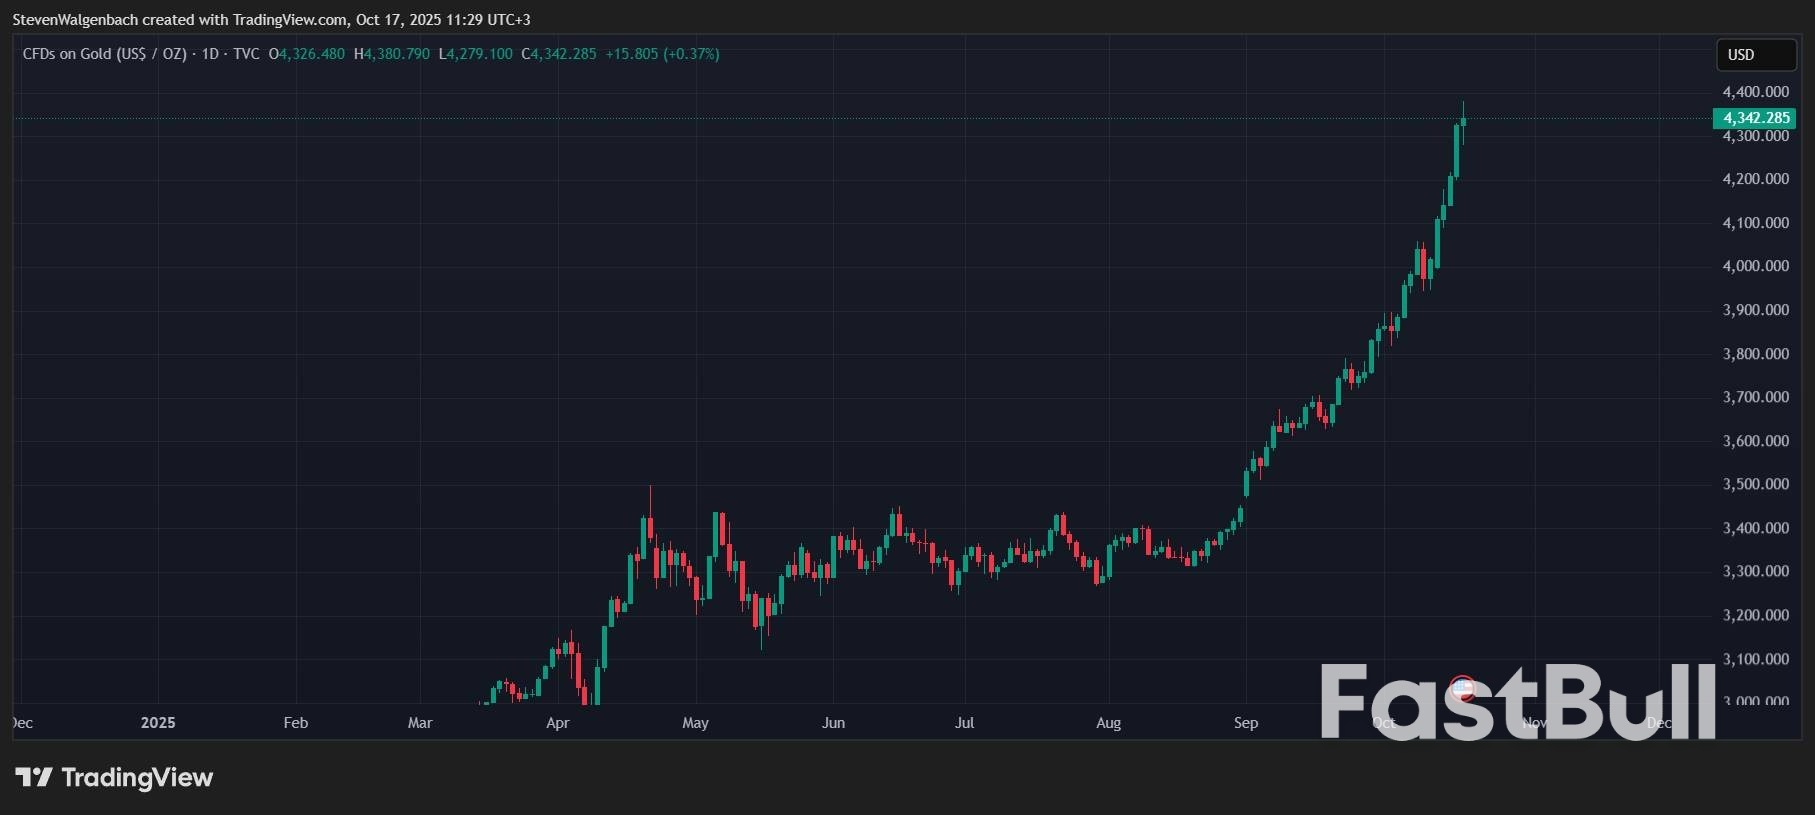Select the 1D interval label in legend
This screenshot has height=815, width=1815.
(x=210, y=54)
